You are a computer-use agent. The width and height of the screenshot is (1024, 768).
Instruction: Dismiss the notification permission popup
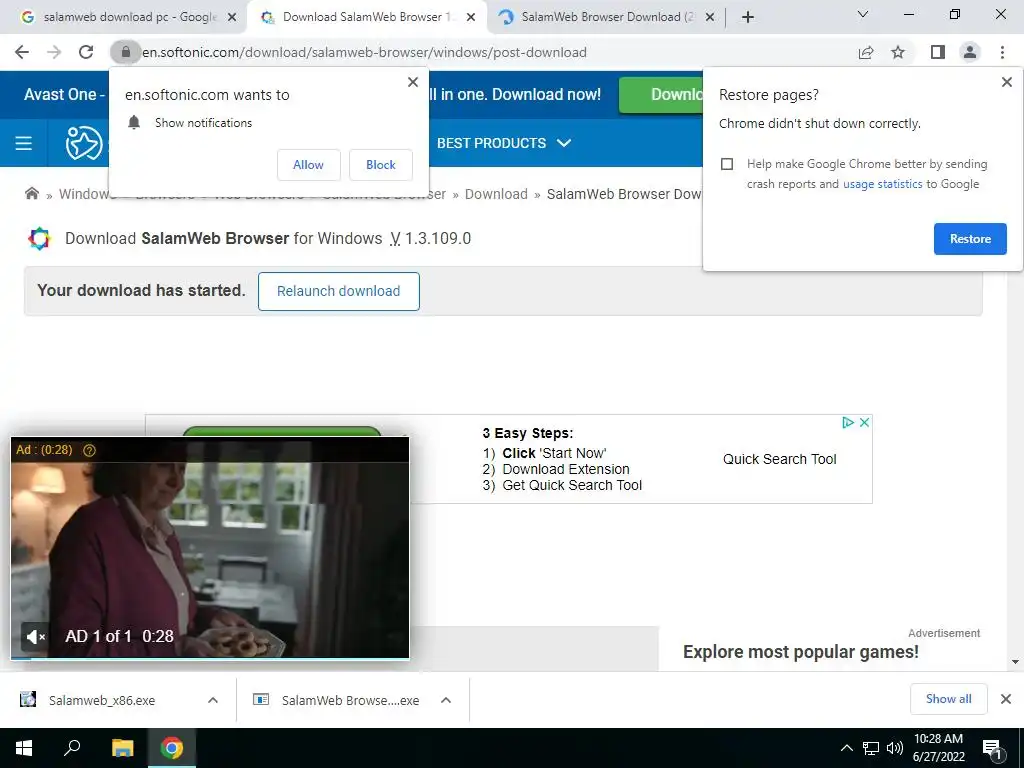413,82
